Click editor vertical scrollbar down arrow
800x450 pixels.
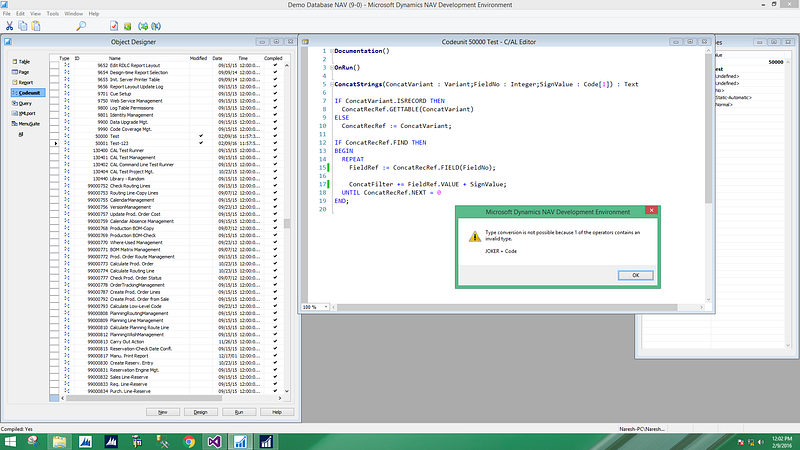click(x=708, y=299)
